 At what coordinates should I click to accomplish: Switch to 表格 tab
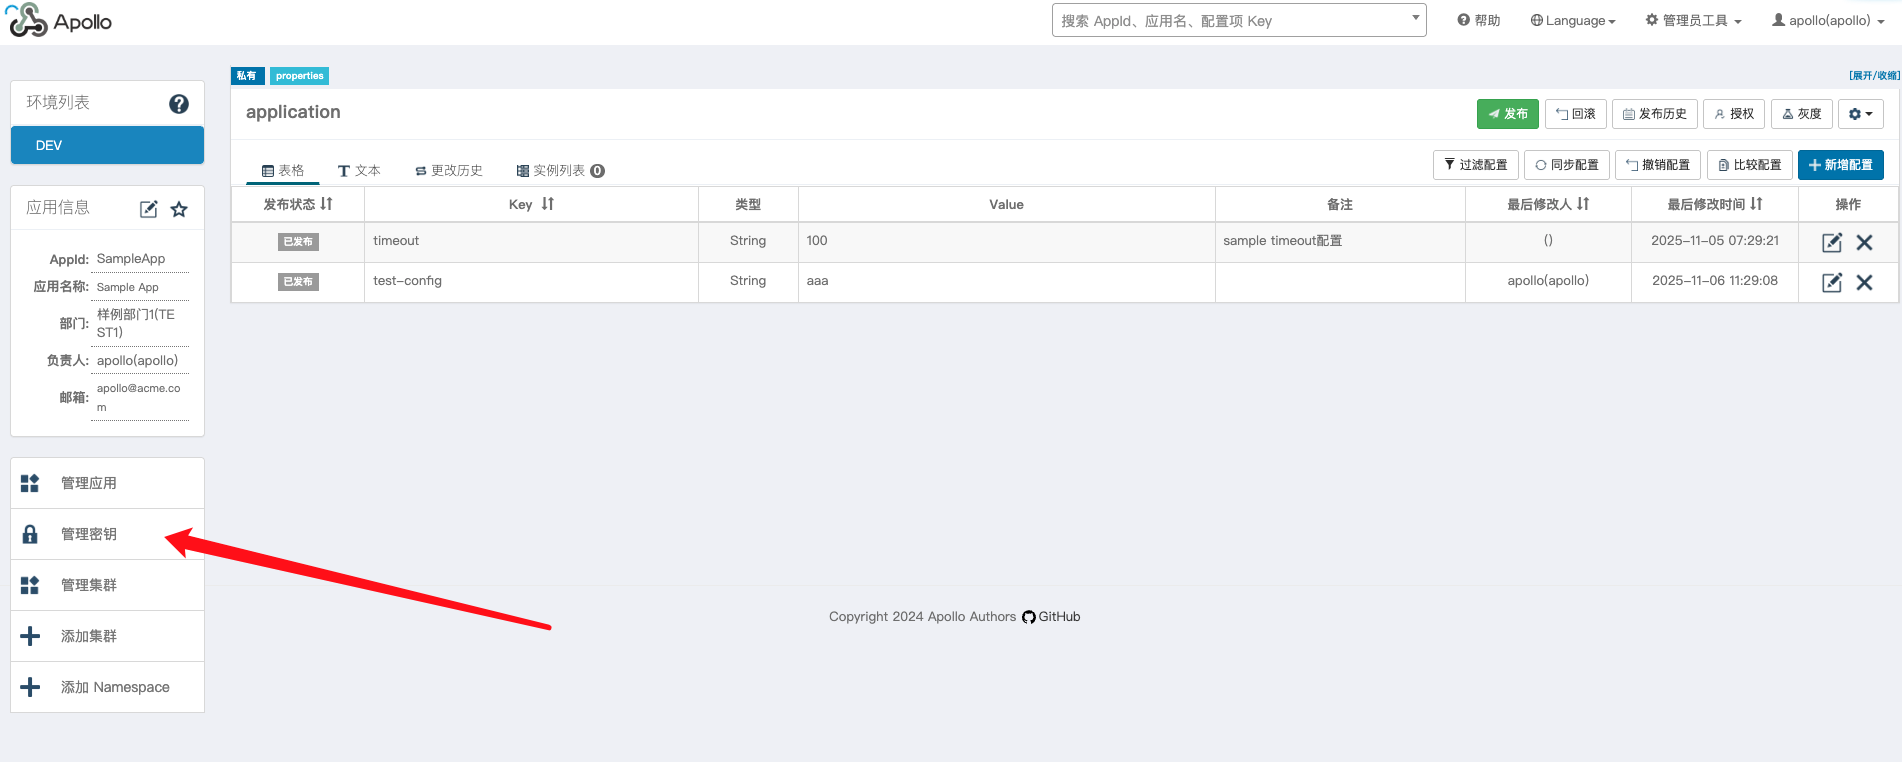pos(283,171)
